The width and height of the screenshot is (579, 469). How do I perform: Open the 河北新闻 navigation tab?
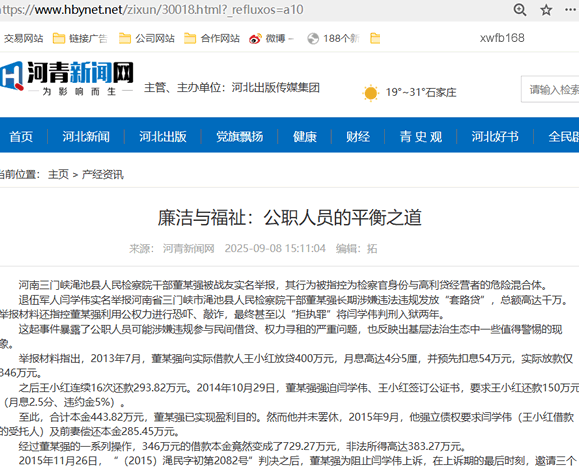click(x=86, y=137)
